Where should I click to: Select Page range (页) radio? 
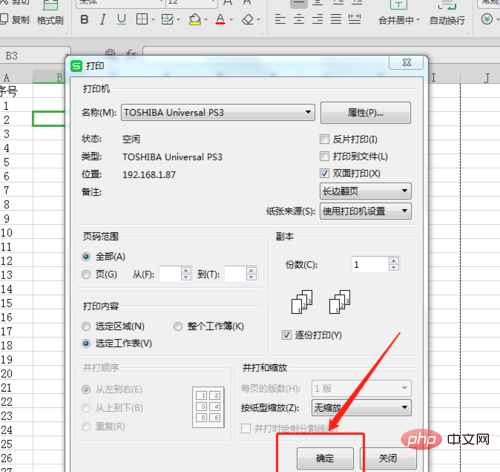click(x=86, y=274)
